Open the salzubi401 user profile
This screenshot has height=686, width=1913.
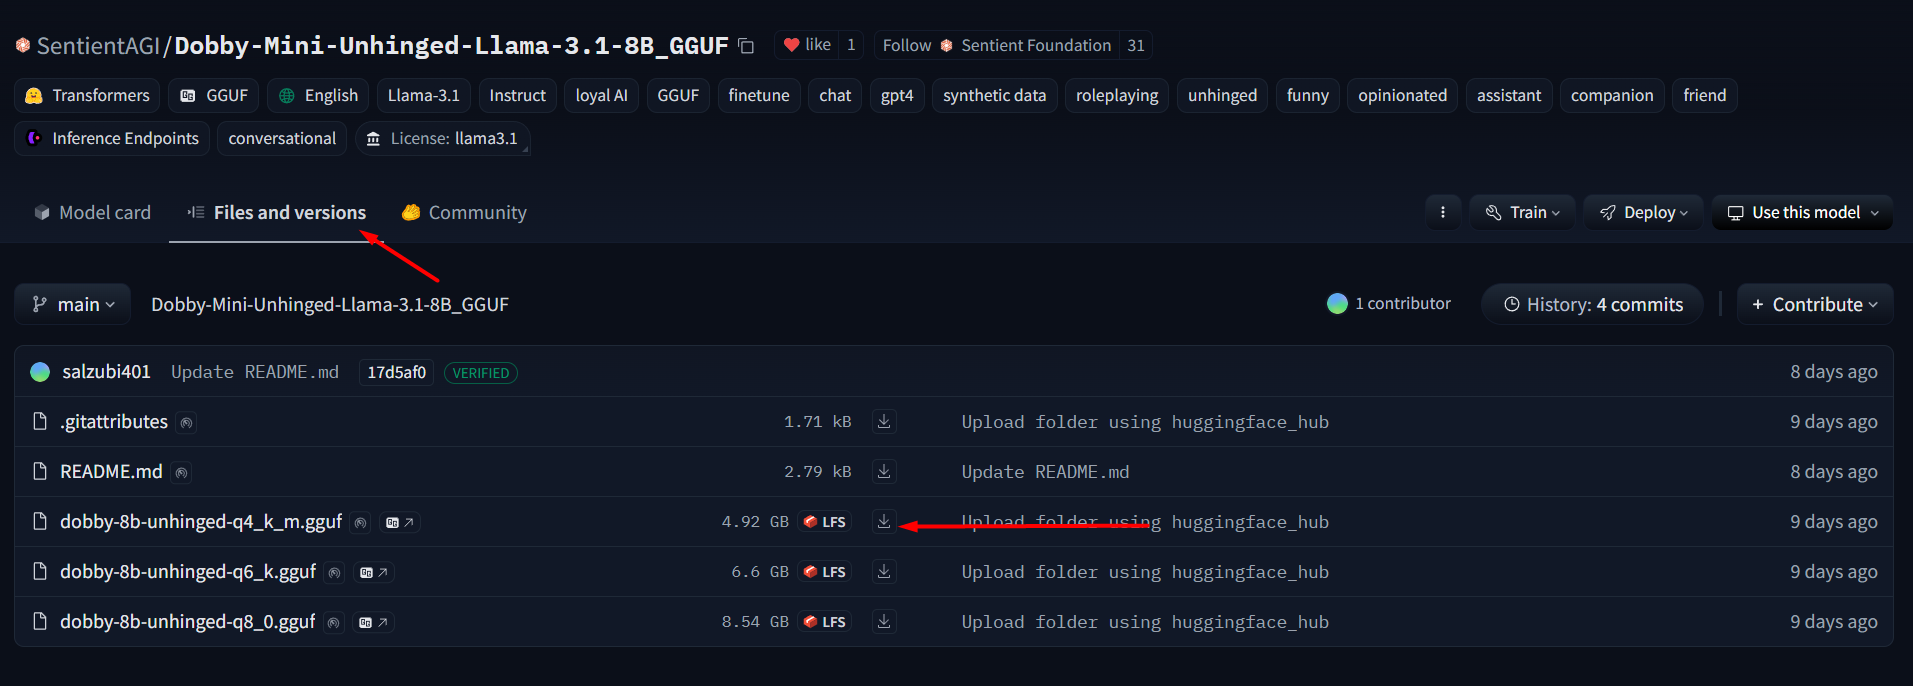point(106,372)
